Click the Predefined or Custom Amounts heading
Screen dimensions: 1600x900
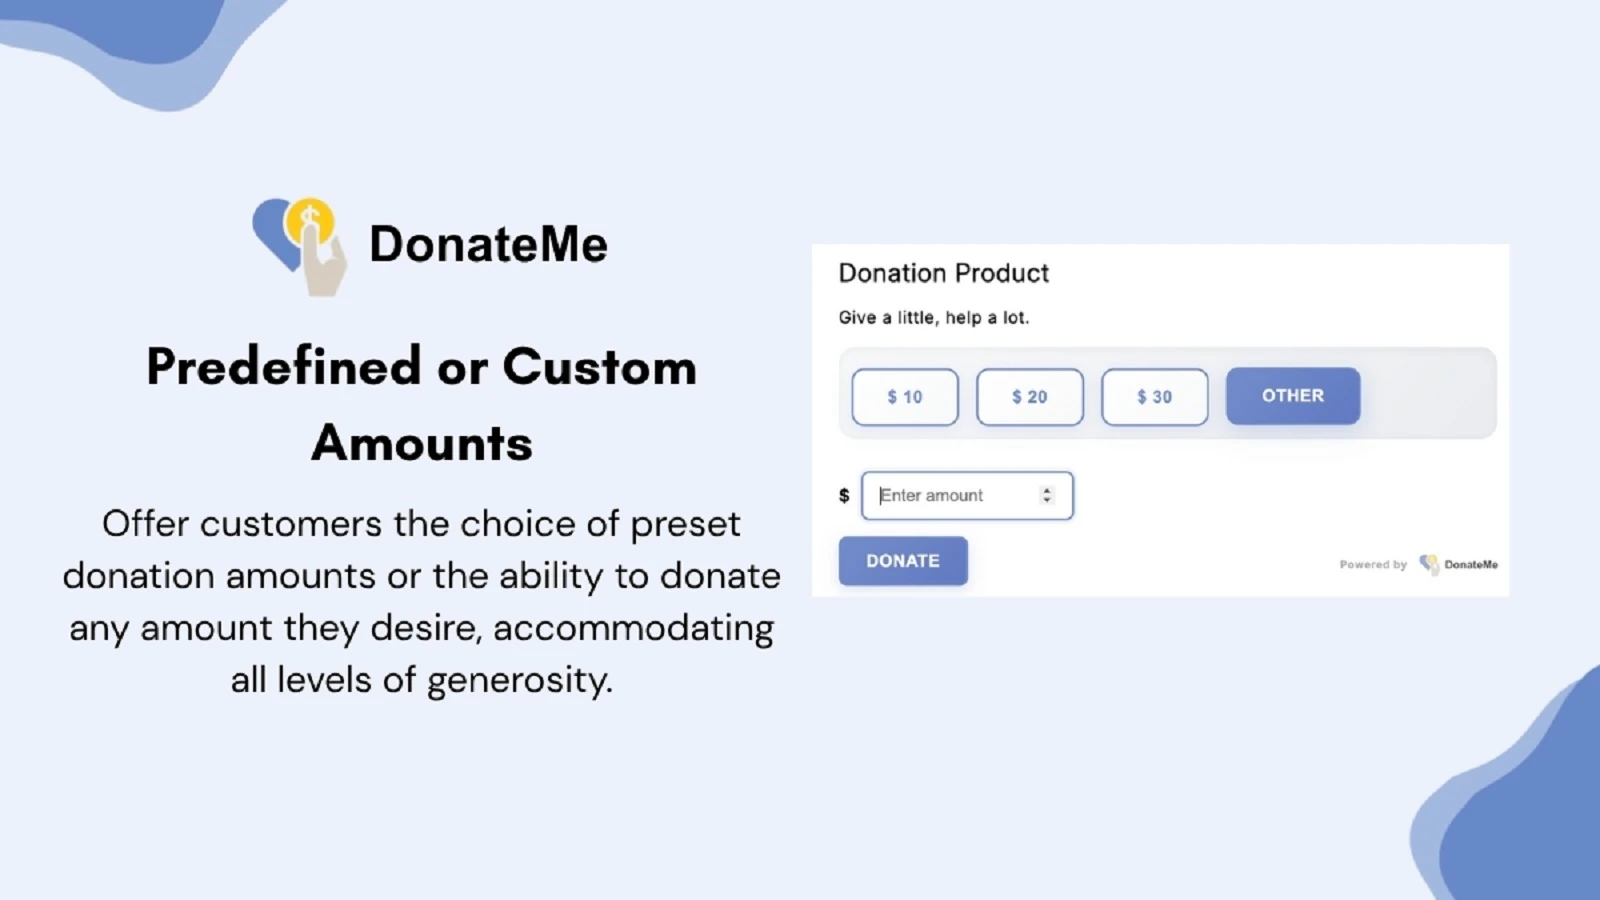pos(421,404)
